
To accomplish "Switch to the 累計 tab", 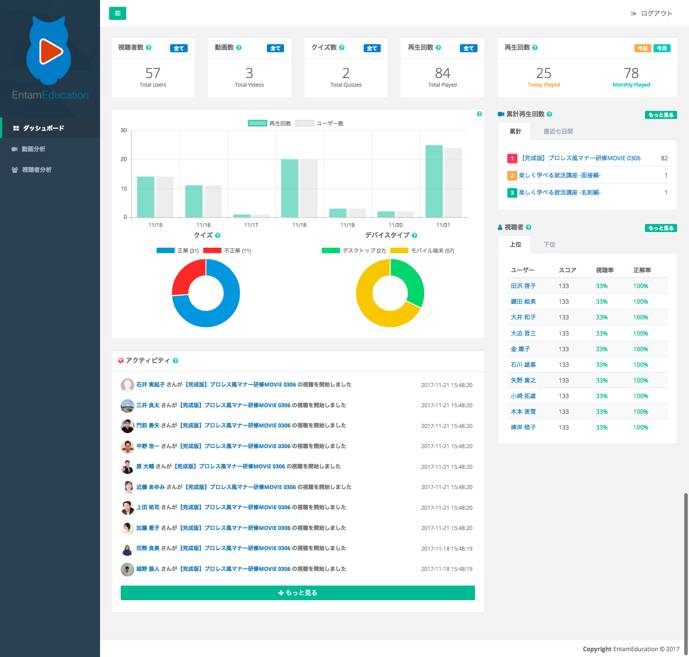I will pos(515,131).
